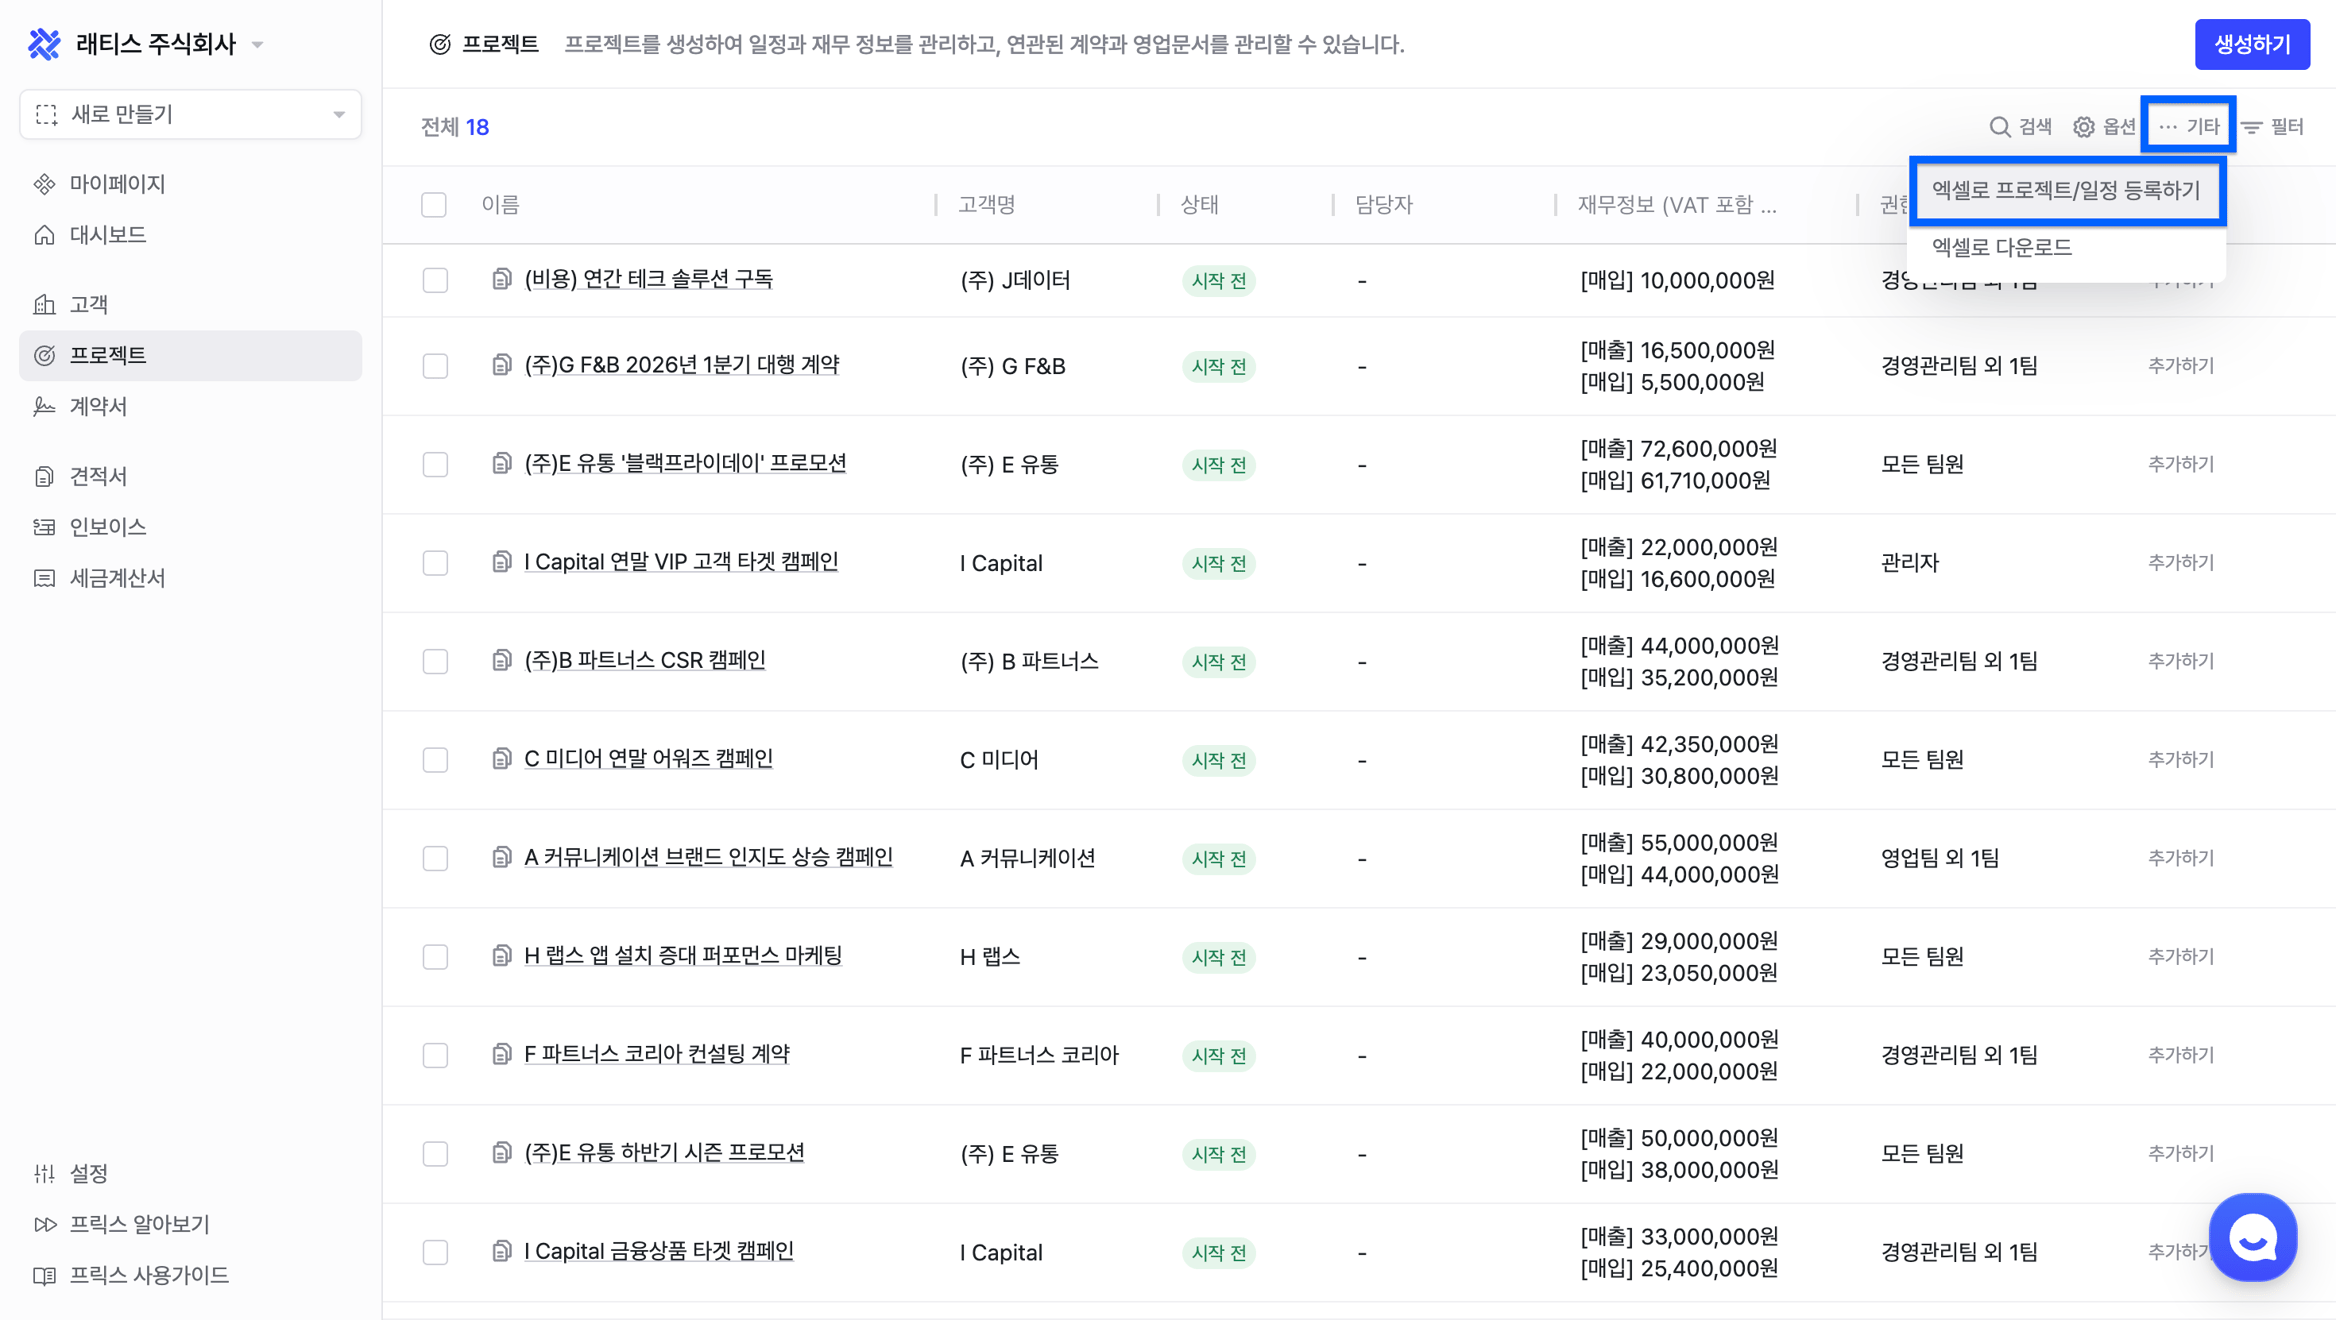Viewport: 2336px width, 1320px height.
Task: Open the Invoice sidebar icon
Action: click(x=44, y=527)
